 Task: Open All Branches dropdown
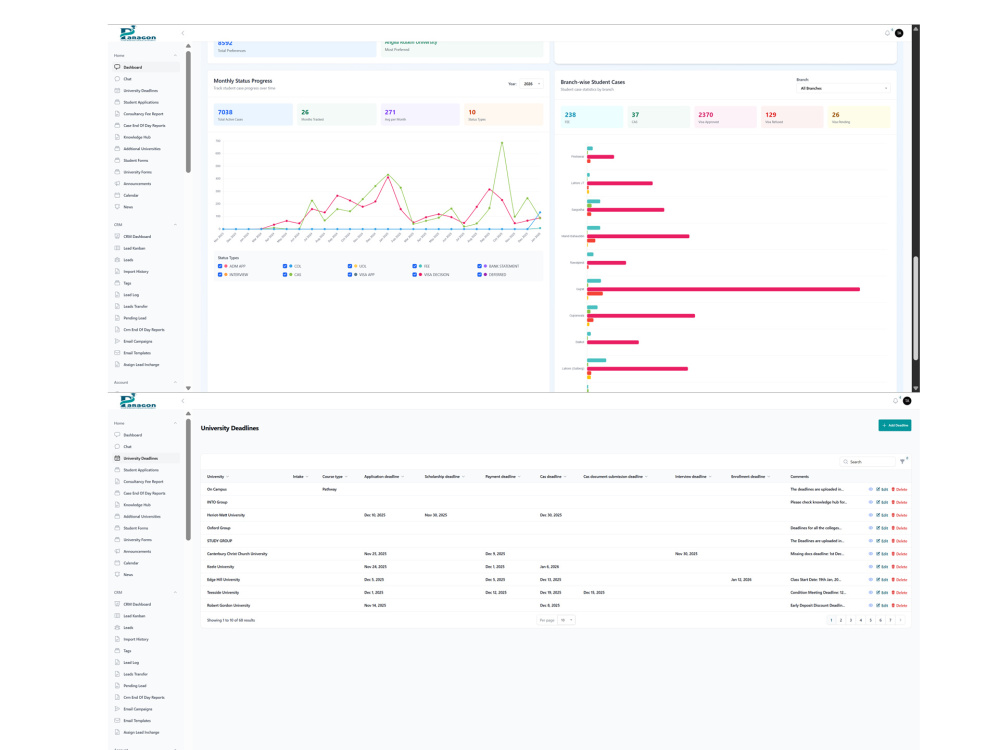[842, 88]
